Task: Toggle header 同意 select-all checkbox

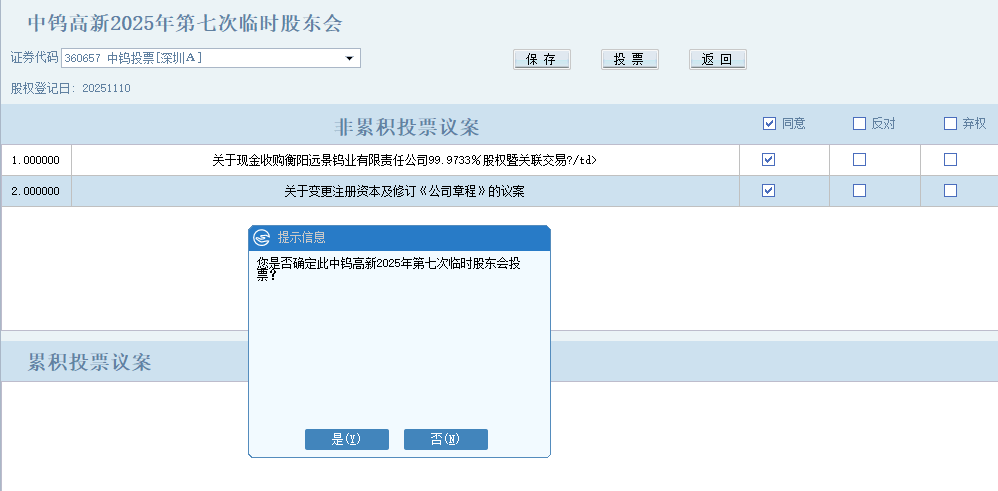Action: click(769, 124)
